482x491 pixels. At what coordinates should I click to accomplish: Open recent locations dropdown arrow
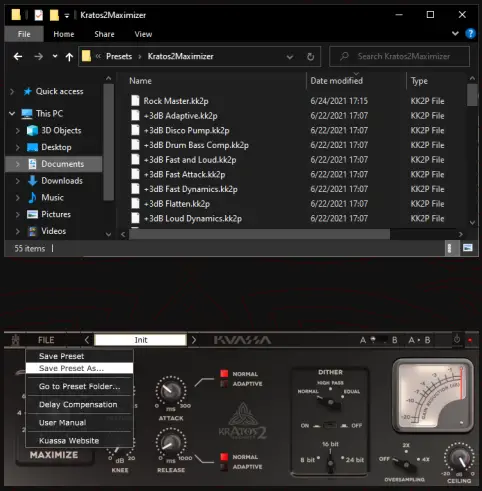55,56
